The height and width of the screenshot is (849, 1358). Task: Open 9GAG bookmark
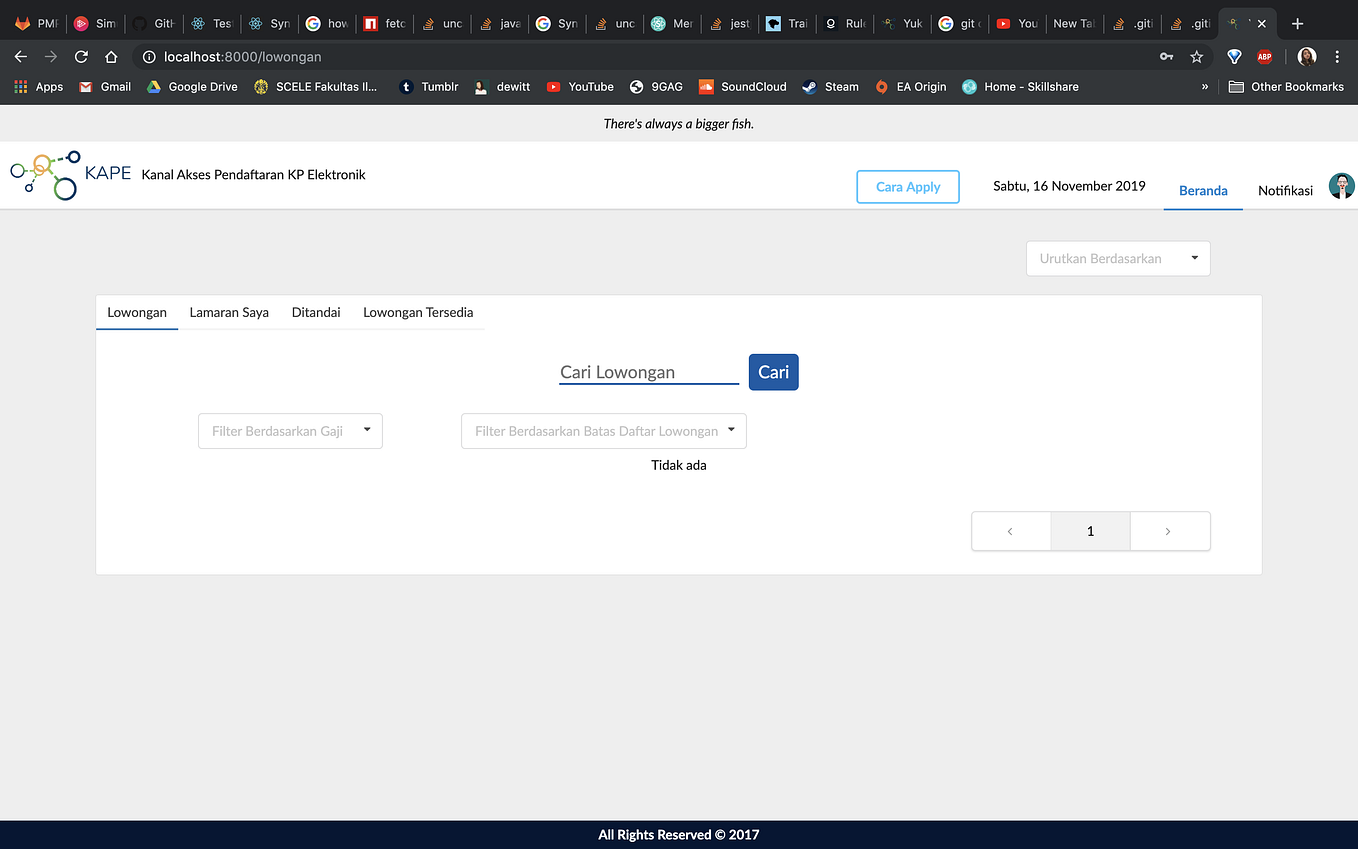point(655,87)
